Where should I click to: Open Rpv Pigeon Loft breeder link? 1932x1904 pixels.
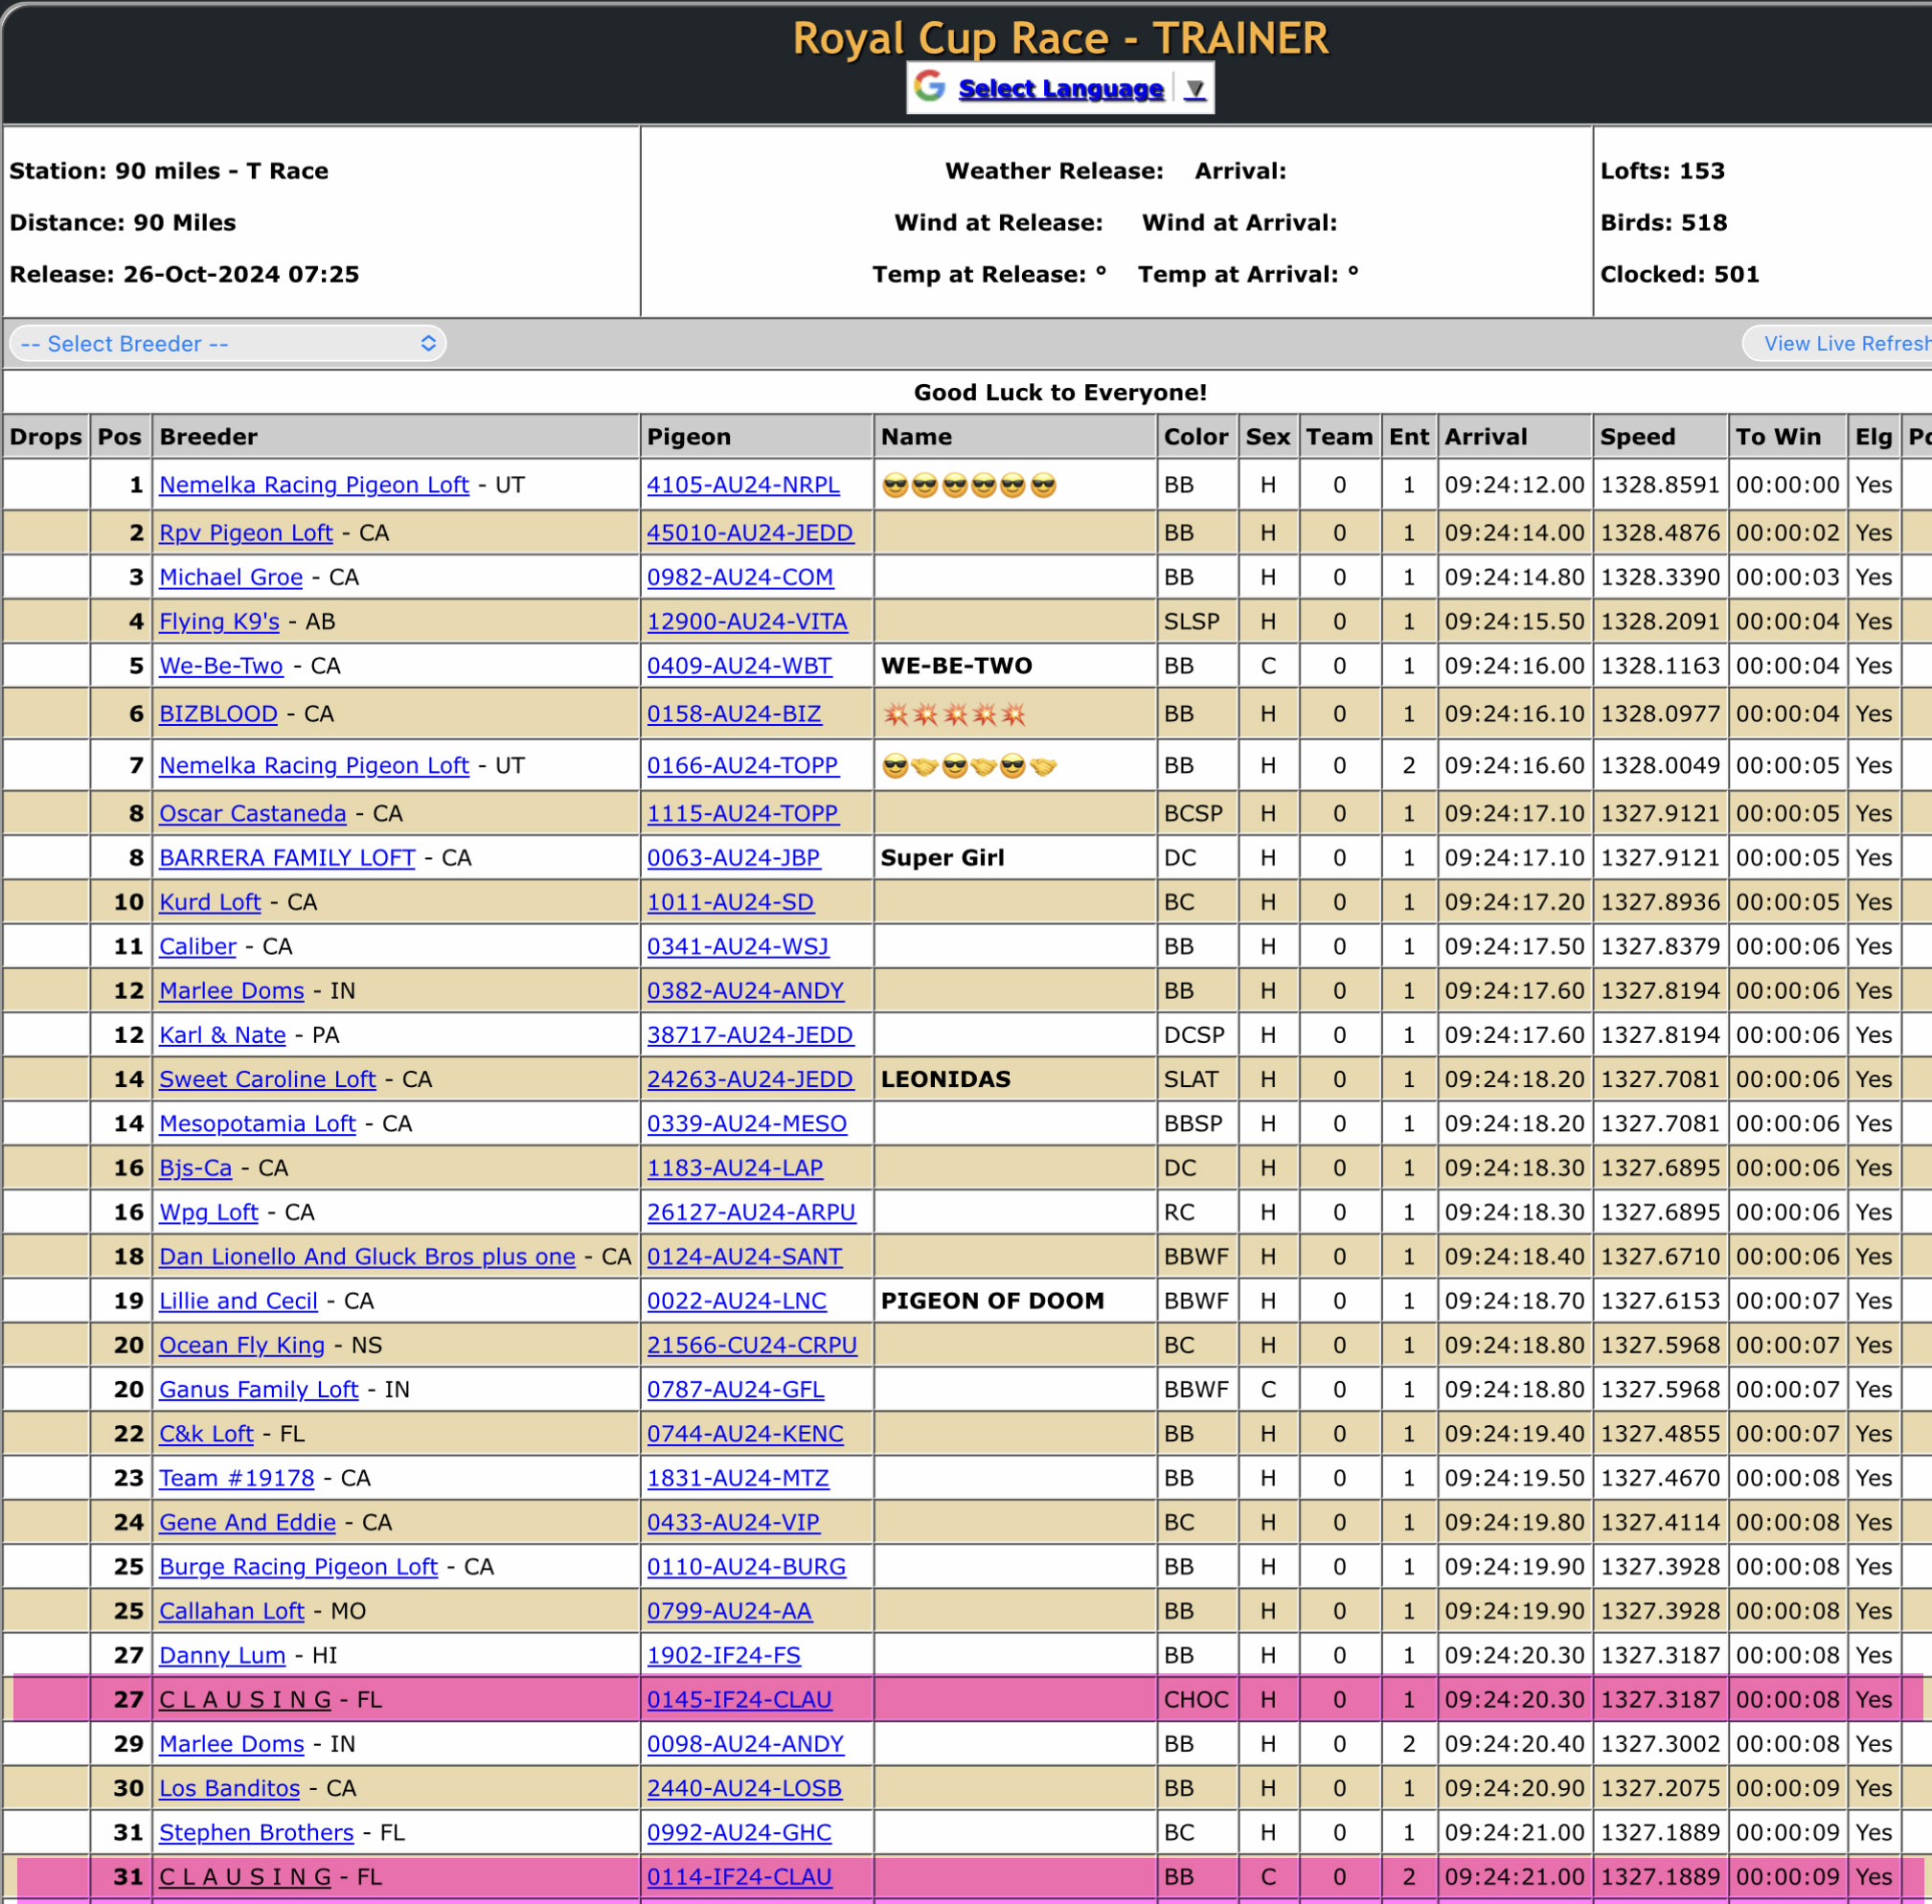(x=246, y=533)
